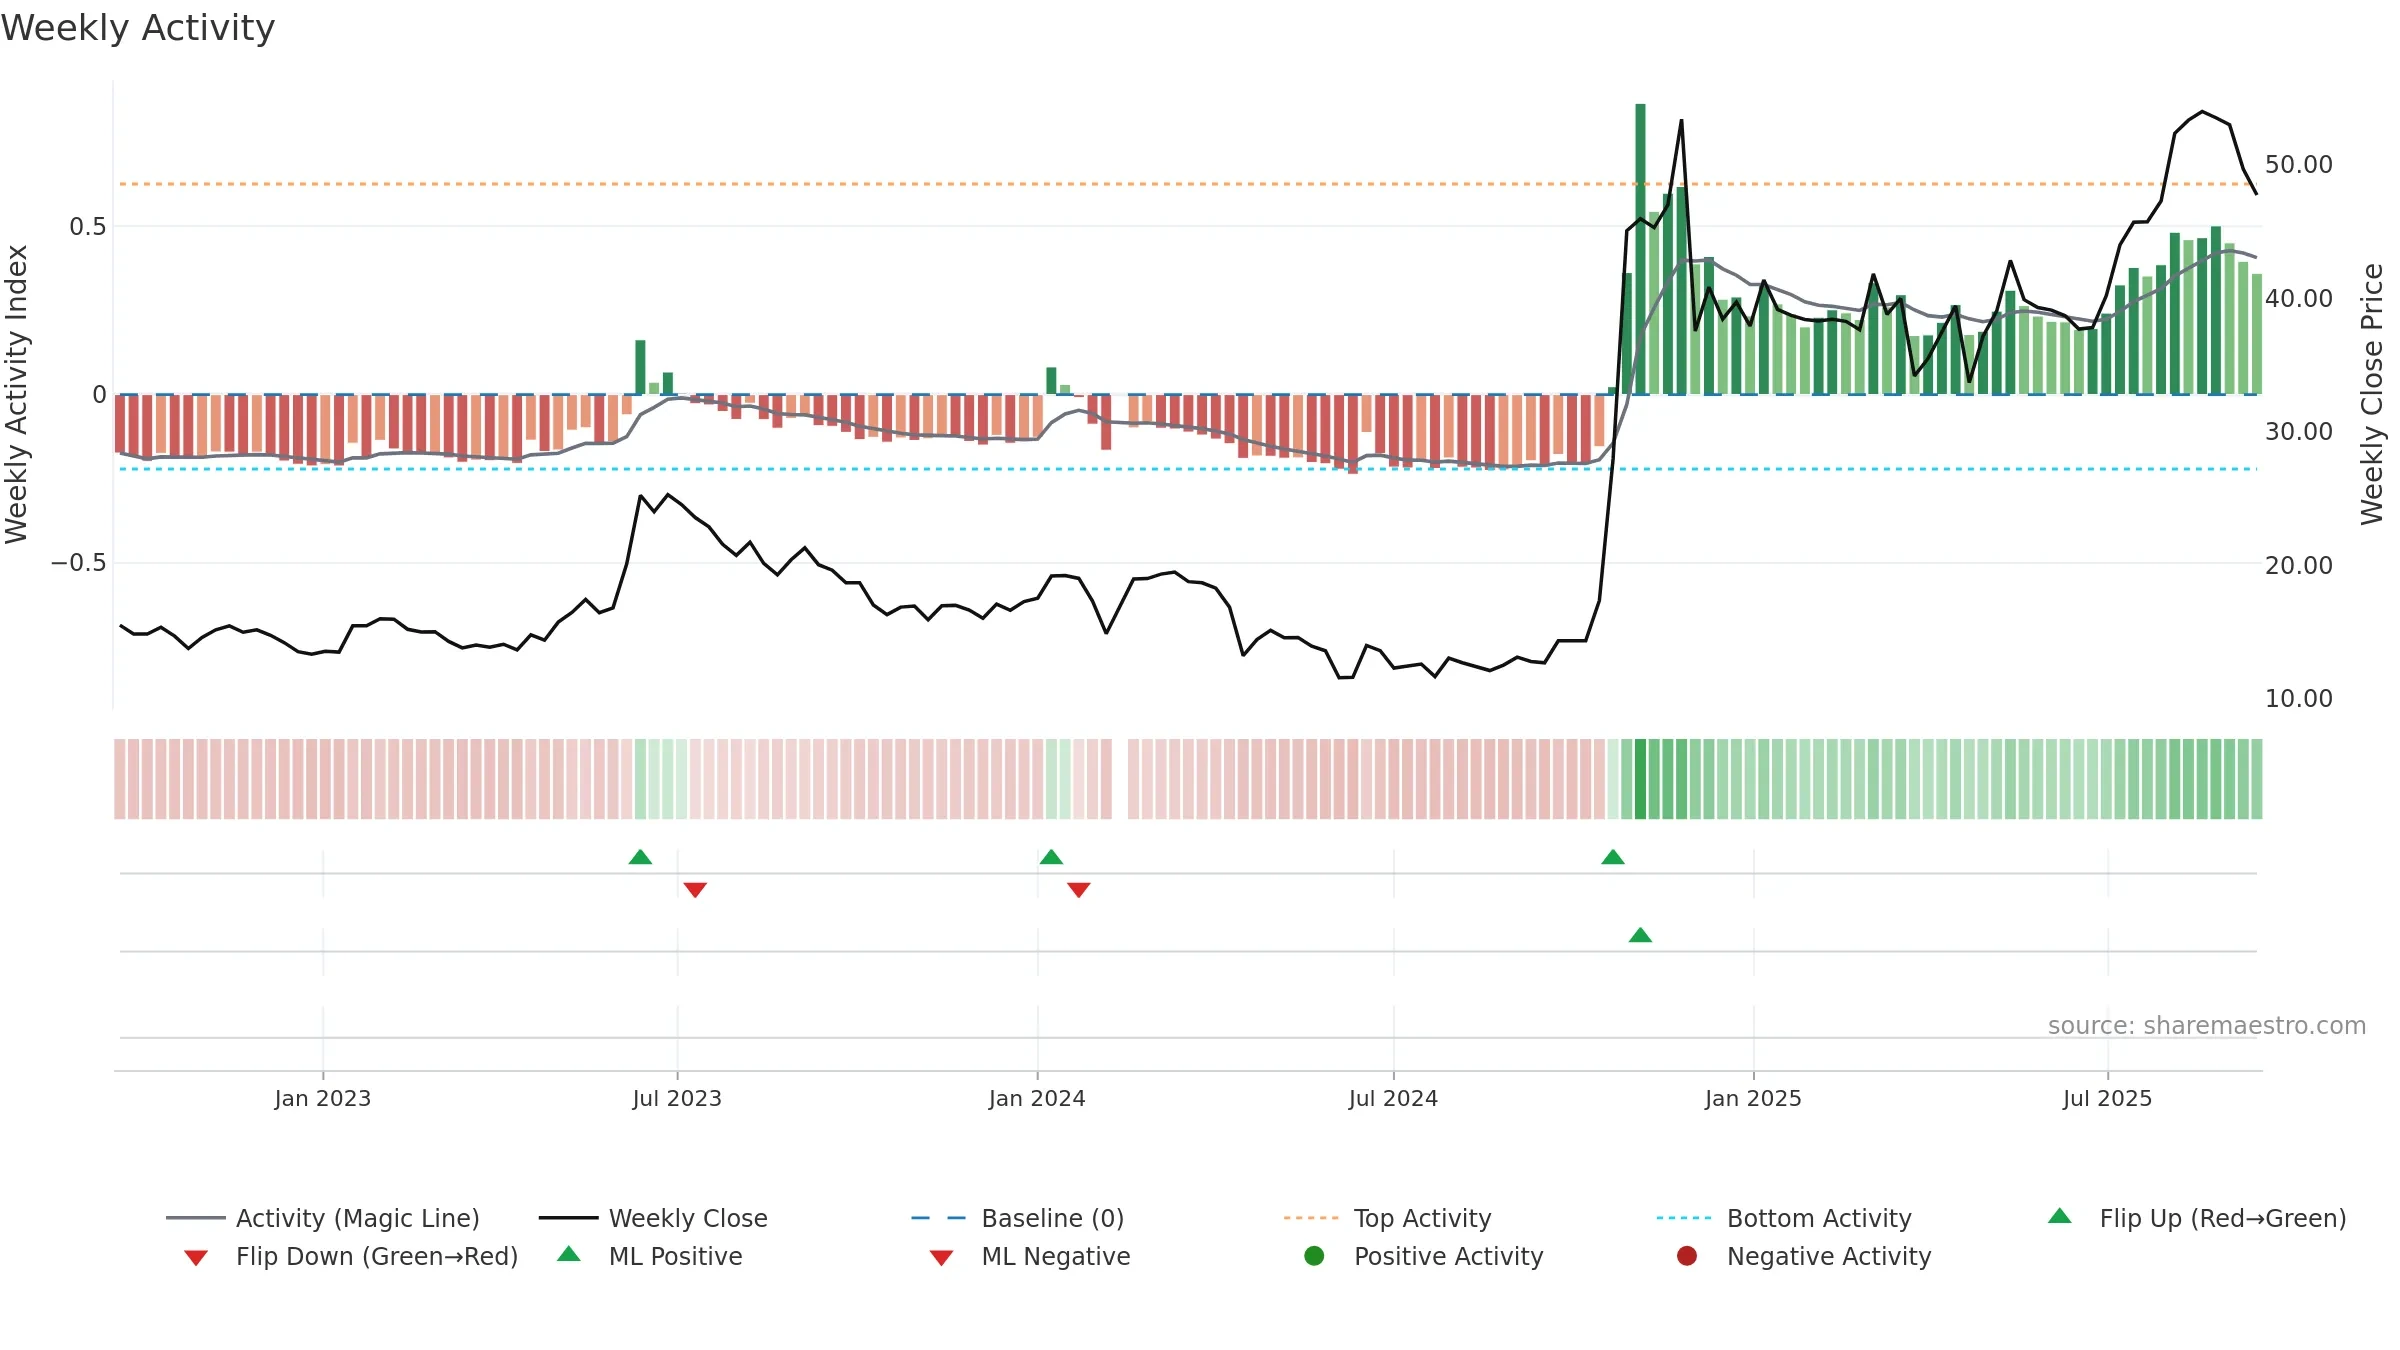Click the Jul 2025 axis label

click(x=2107, y=1098)
